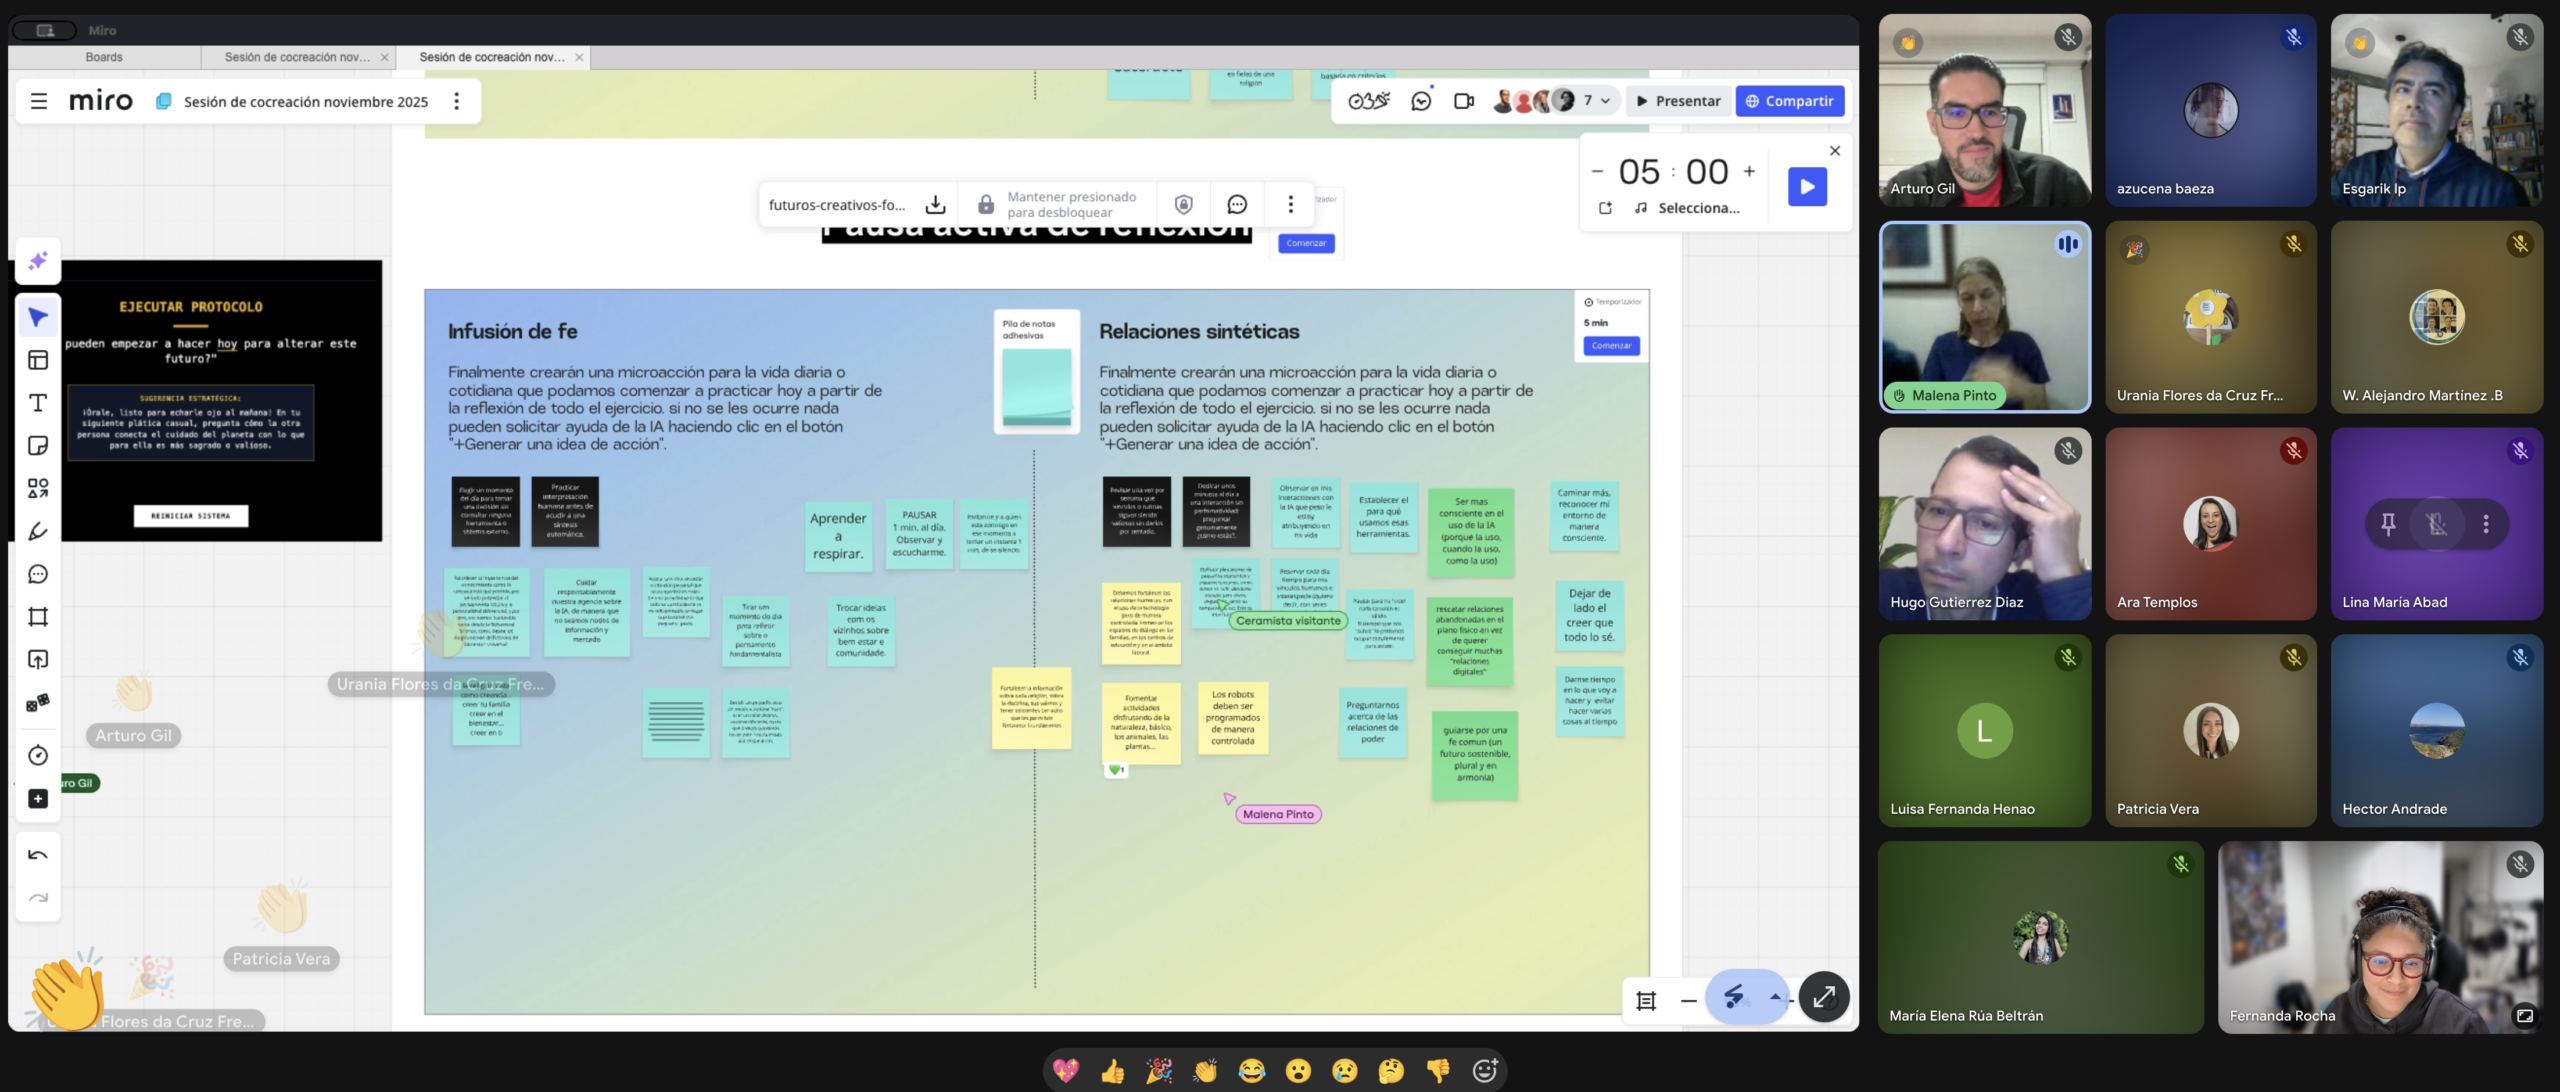Hold the lock icon to unlock
Screen dimensions: 2560x1092
(x=985, y=205)
